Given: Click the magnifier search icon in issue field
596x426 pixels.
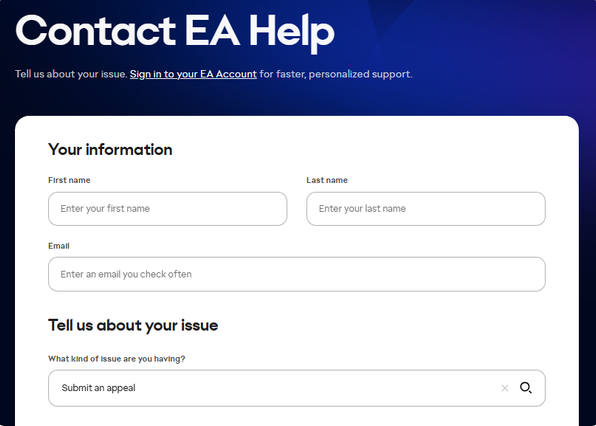Looking at the screenshot, I should 526,388.
